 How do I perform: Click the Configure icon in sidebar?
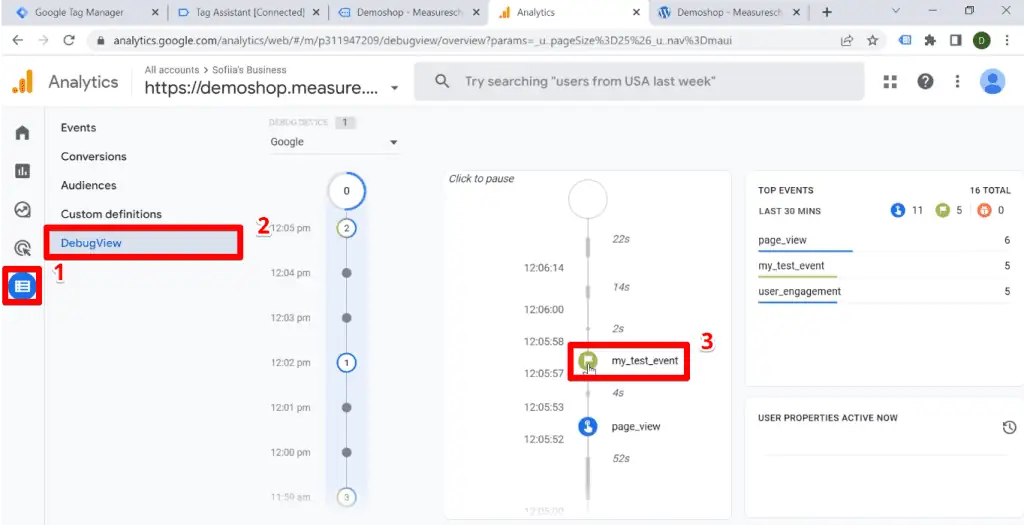[x=22, y=286]
